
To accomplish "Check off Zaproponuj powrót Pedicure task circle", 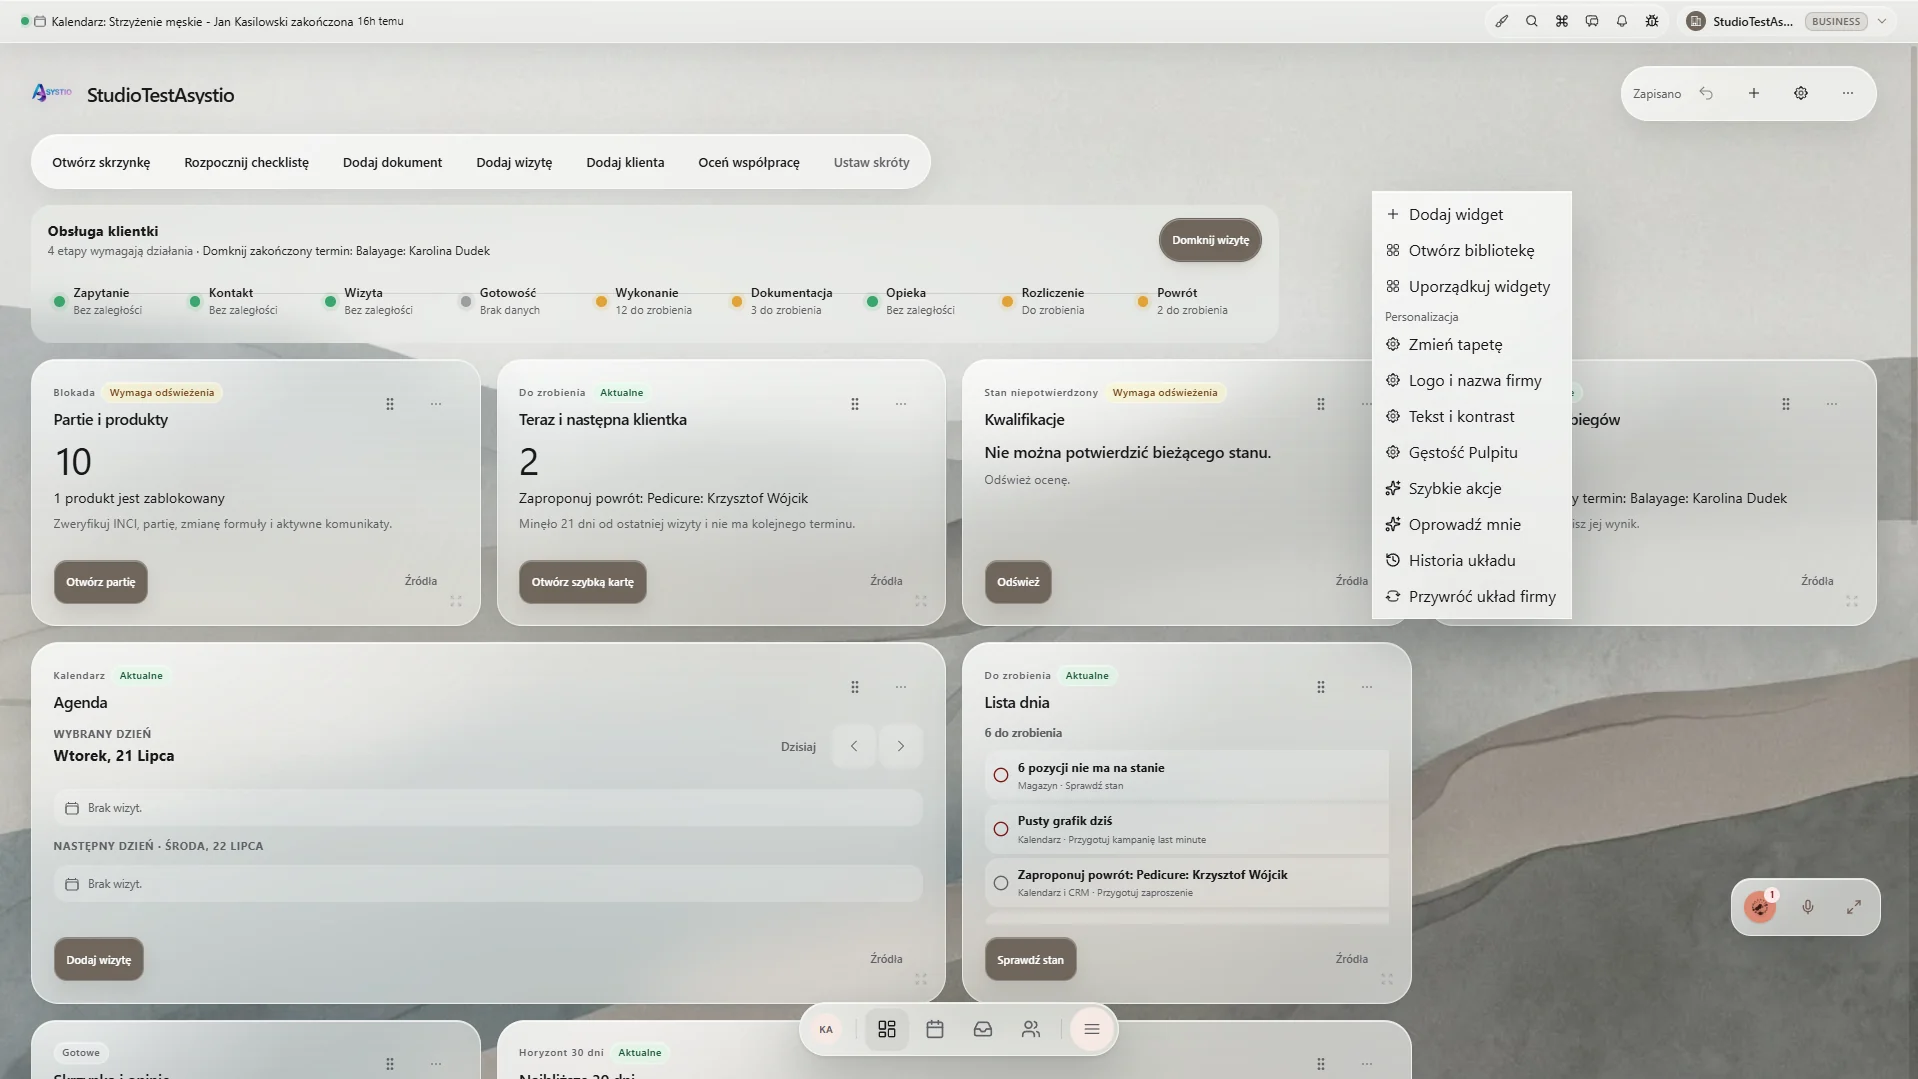I will click(x=1000, y=883).
